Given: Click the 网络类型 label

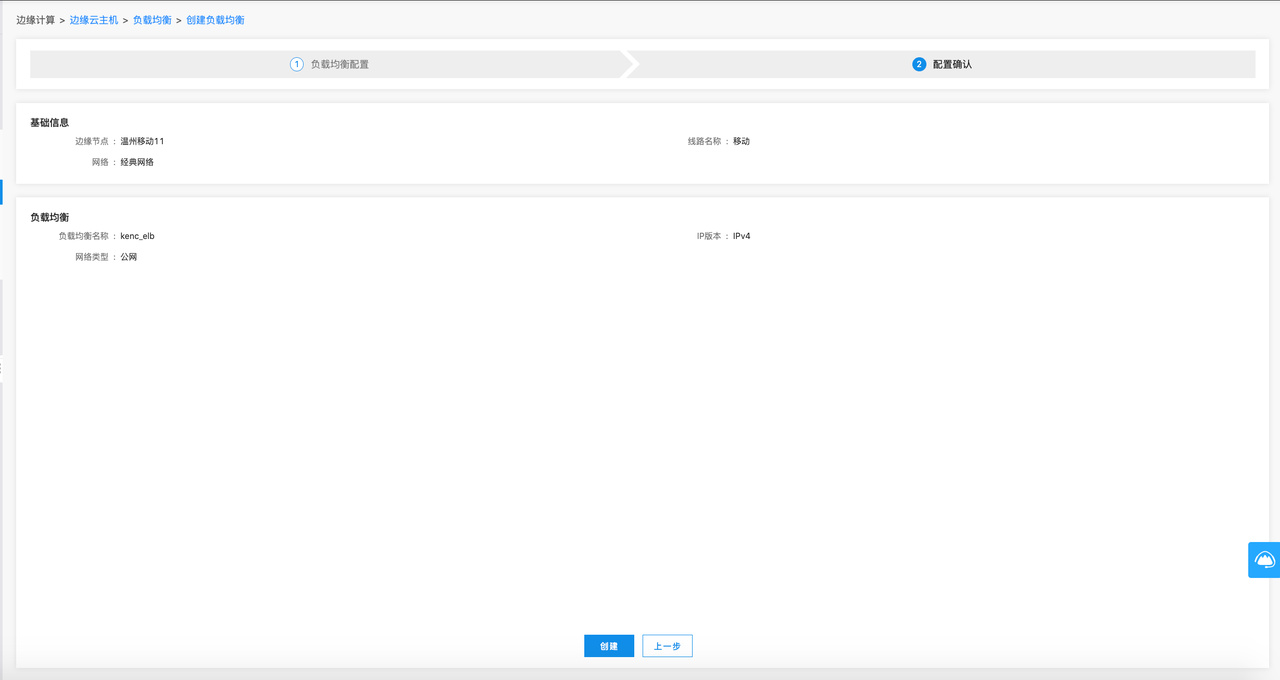Looking at the screenshot, I should 92,257.
